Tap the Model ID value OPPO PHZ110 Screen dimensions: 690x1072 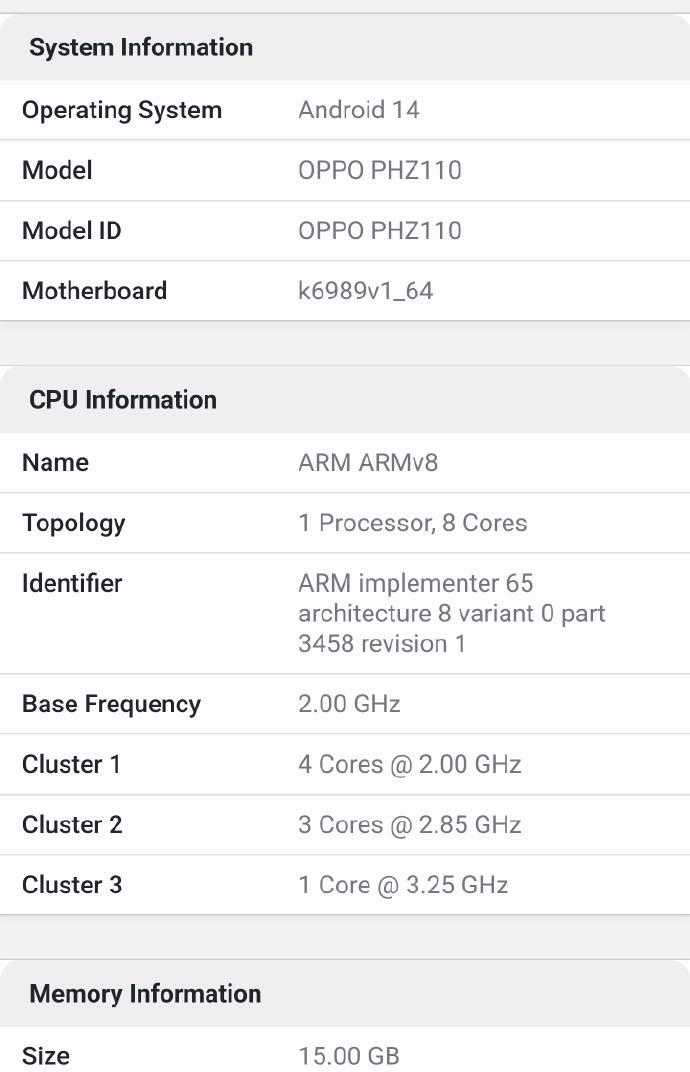(379, 230)
